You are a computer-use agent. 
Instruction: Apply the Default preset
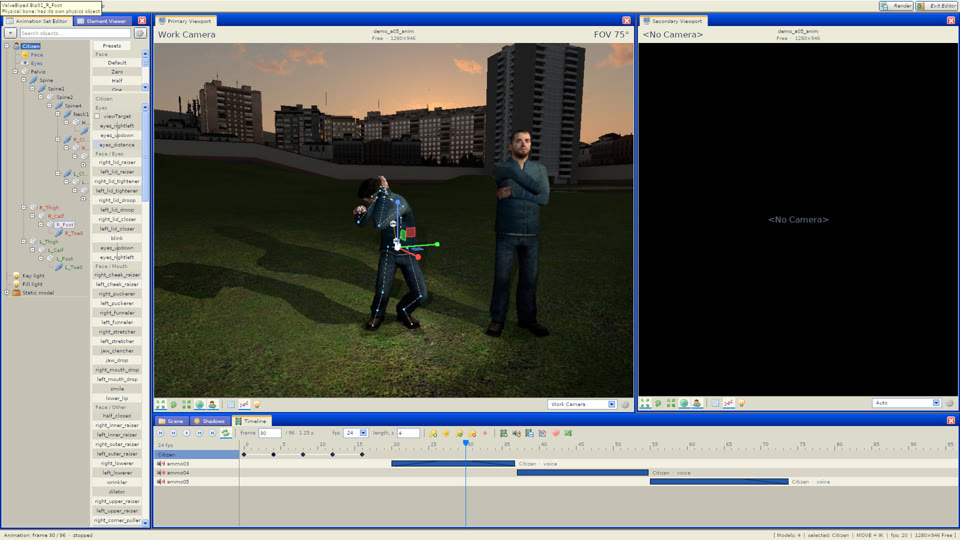[x=117, y=62]
